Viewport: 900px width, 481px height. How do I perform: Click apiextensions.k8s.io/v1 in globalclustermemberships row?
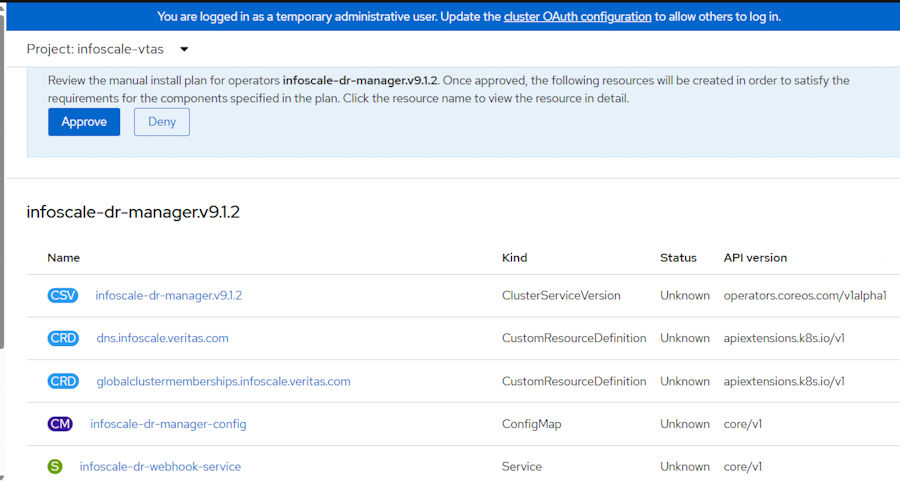[784, 381]
